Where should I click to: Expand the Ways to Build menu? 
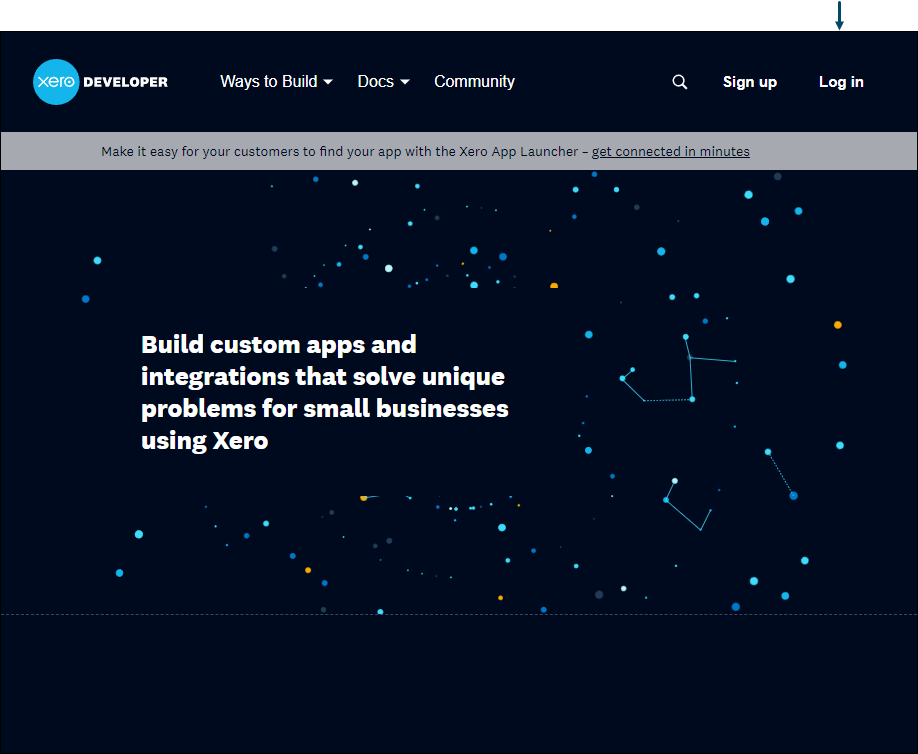tap(276, 81)
